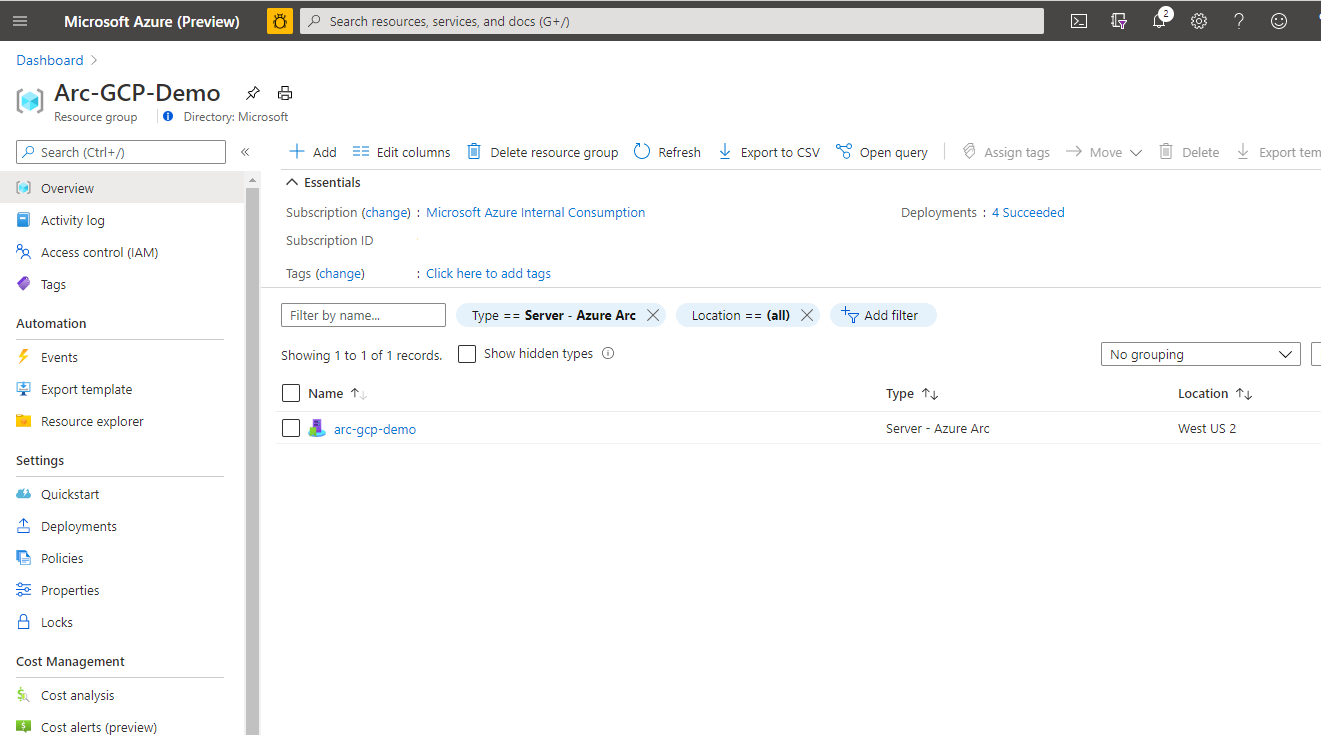The width and height of the screenshot is (1321, 735).
Task: Click the subscription (change) link
Action: tap(386, 212)
